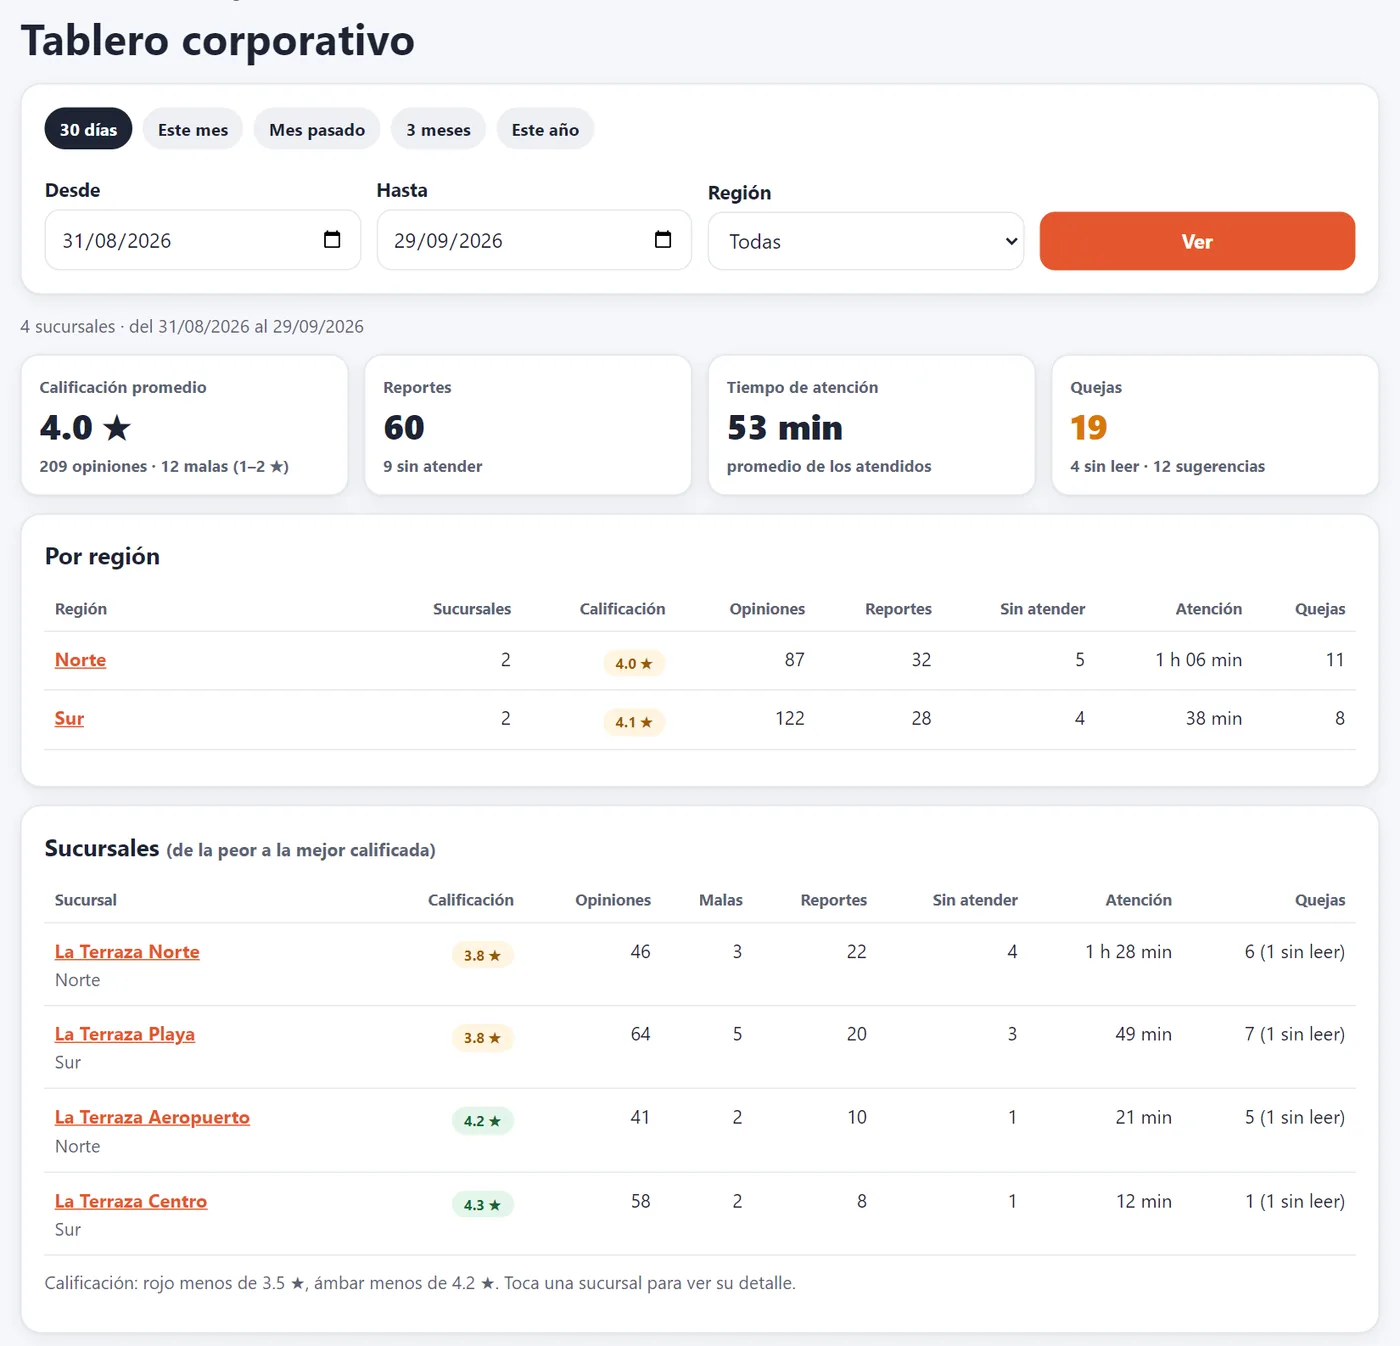The height and width of the screenshot is (1346, 1400).
Task: Click '1 h 28 min' for La Terraza Norte
Action: click(x=1128, y=952)
